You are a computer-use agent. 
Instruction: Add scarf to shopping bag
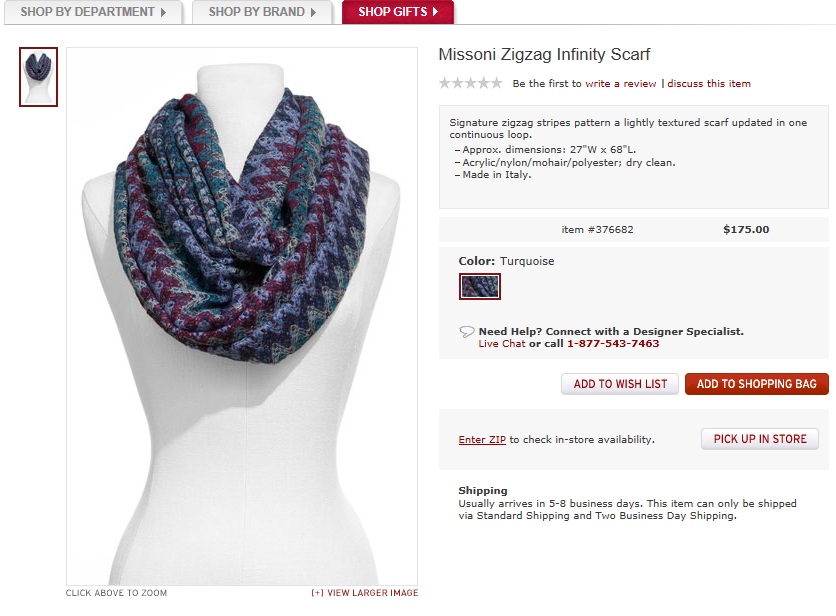tap(757, 384)
